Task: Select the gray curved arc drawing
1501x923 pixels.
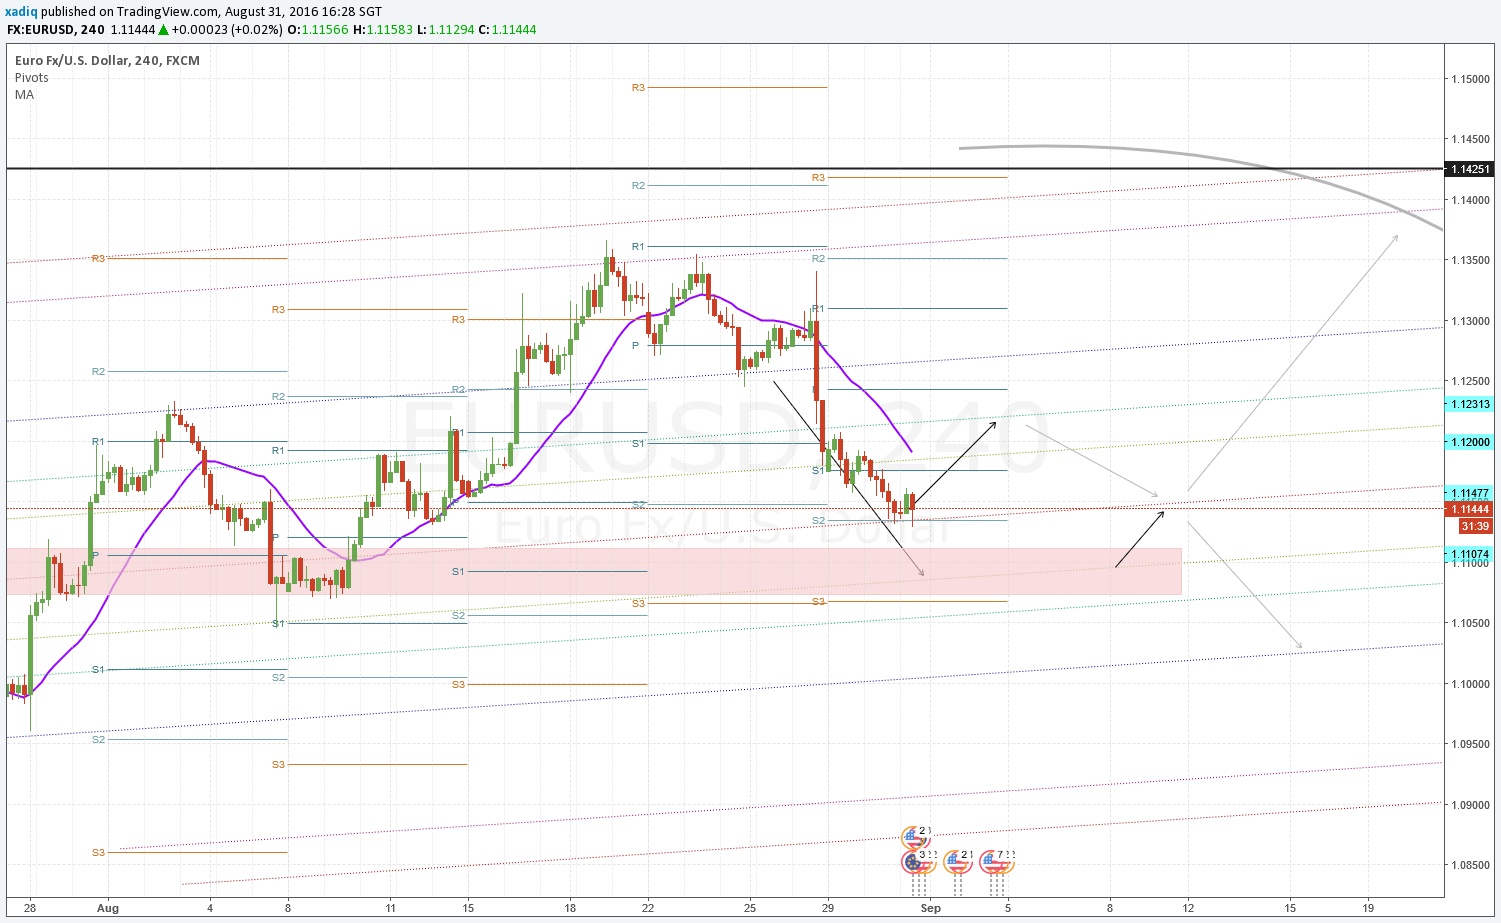Action: (1200, 156)
